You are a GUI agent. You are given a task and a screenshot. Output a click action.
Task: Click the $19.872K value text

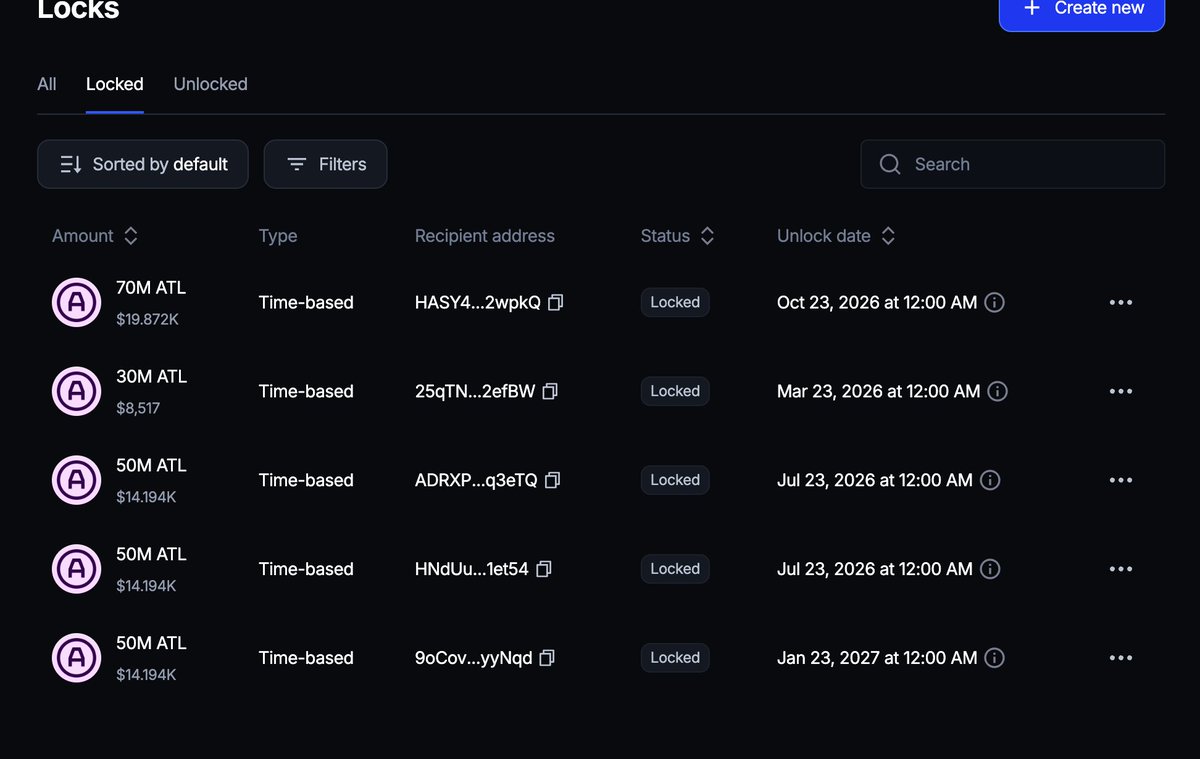pyautogui.click(x=147, y=319)
